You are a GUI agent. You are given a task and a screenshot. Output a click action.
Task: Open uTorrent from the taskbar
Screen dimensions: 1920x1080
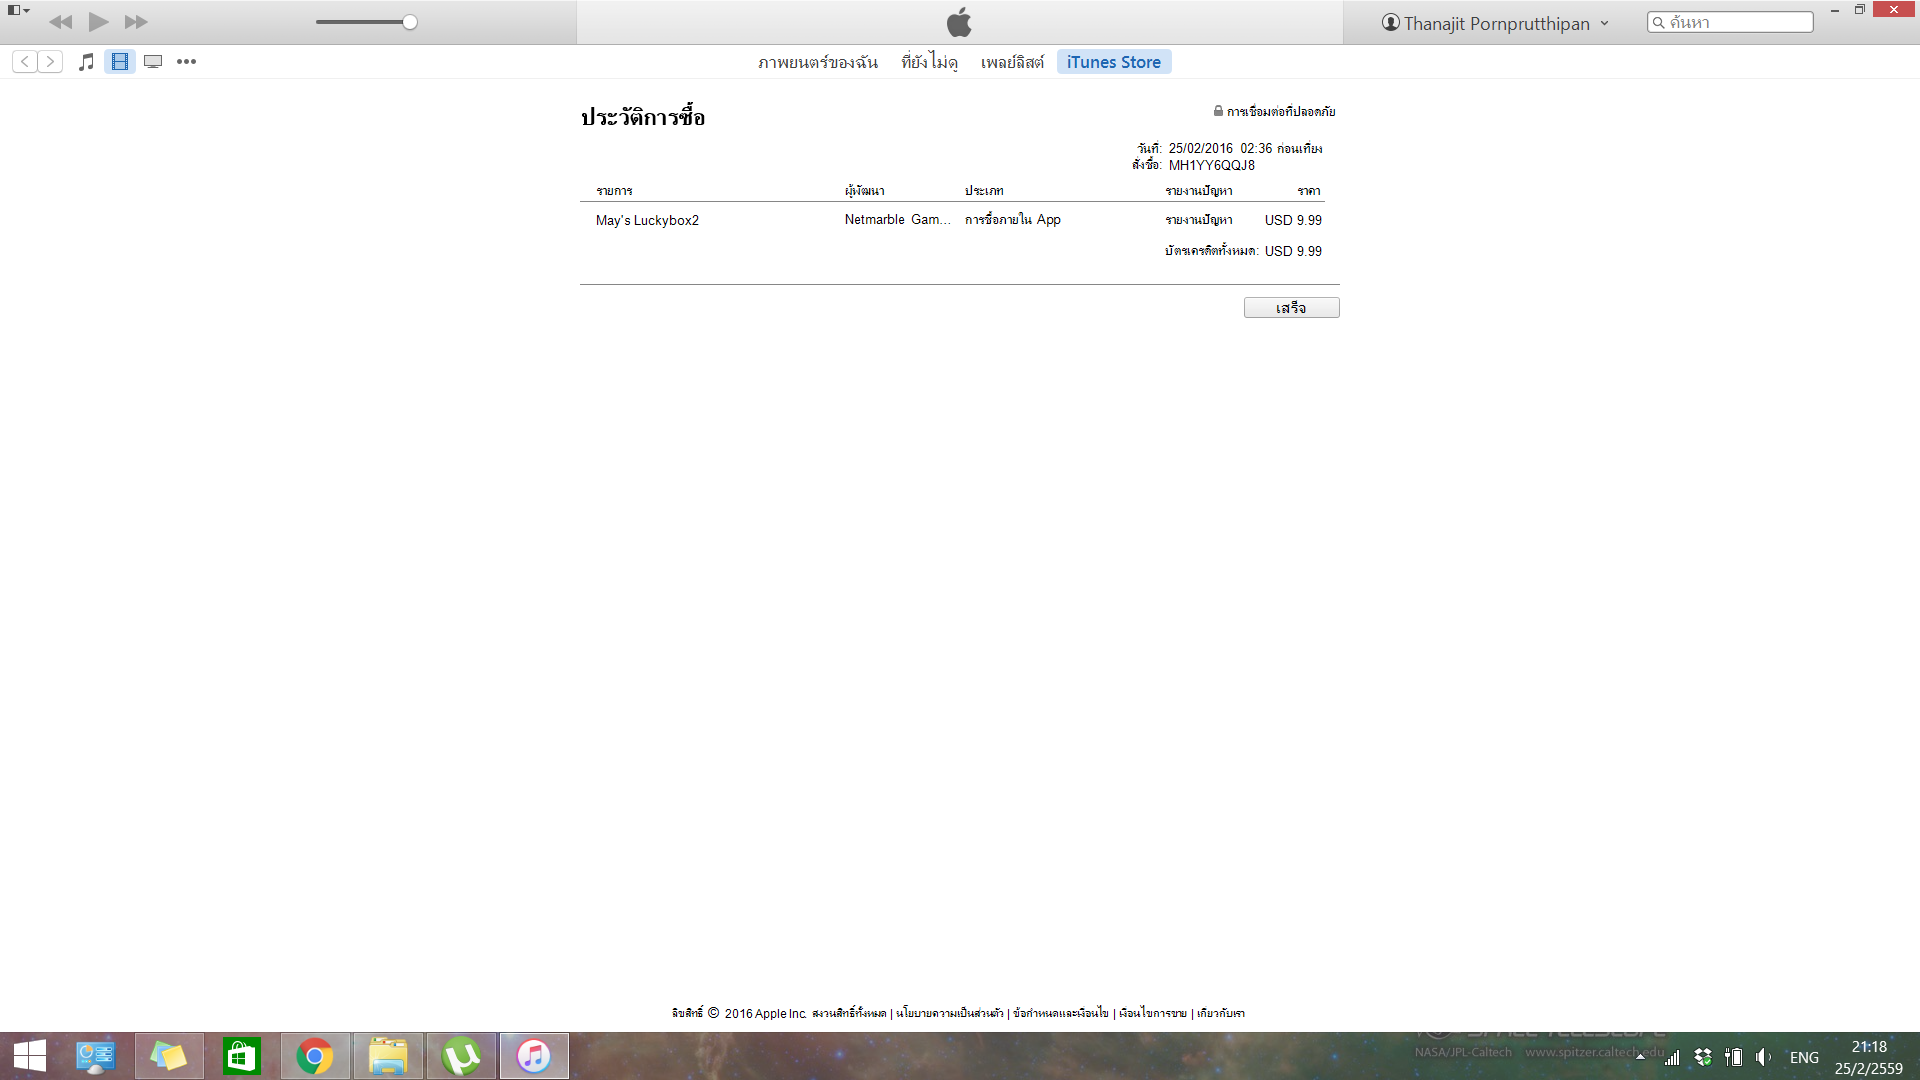(461, 1056)
